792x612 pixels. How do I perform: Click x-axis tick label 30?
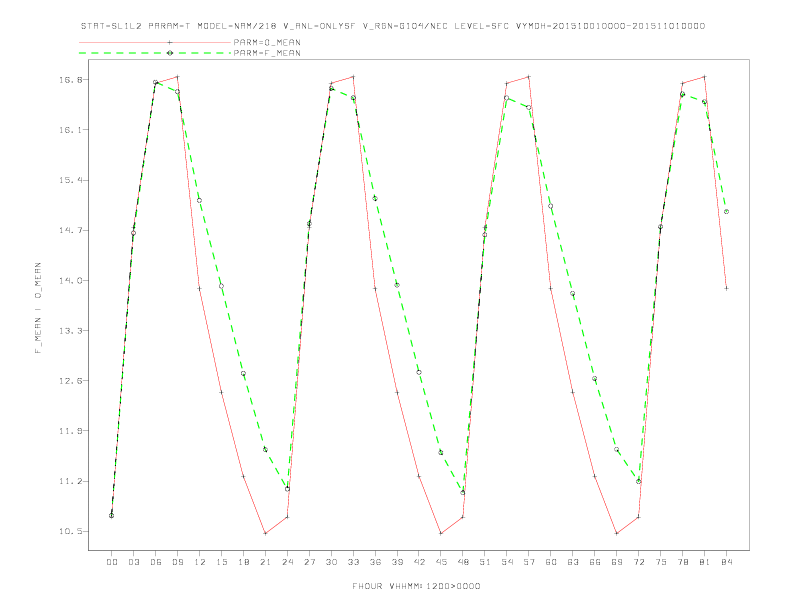pos(331,562)
